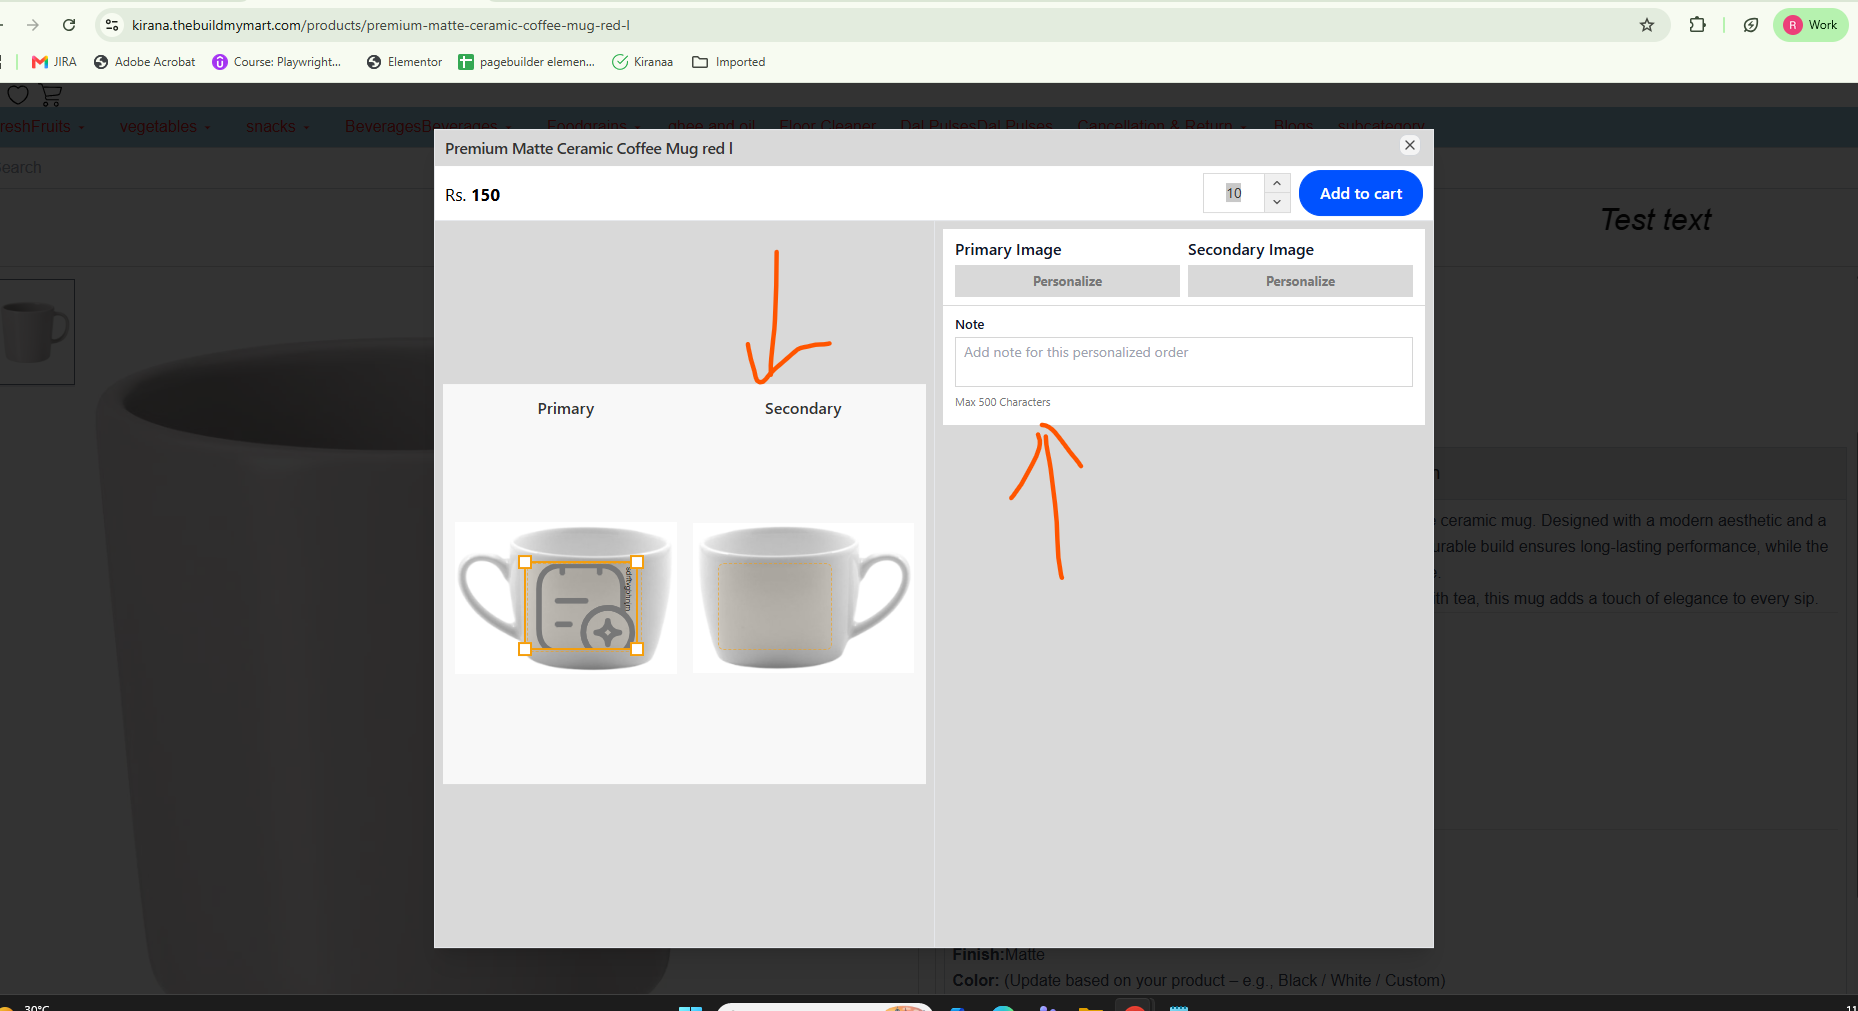Click the bottom-right resize handle of design box
Viewport: 1858px width, 1011px height.
[x=637, y=649]
